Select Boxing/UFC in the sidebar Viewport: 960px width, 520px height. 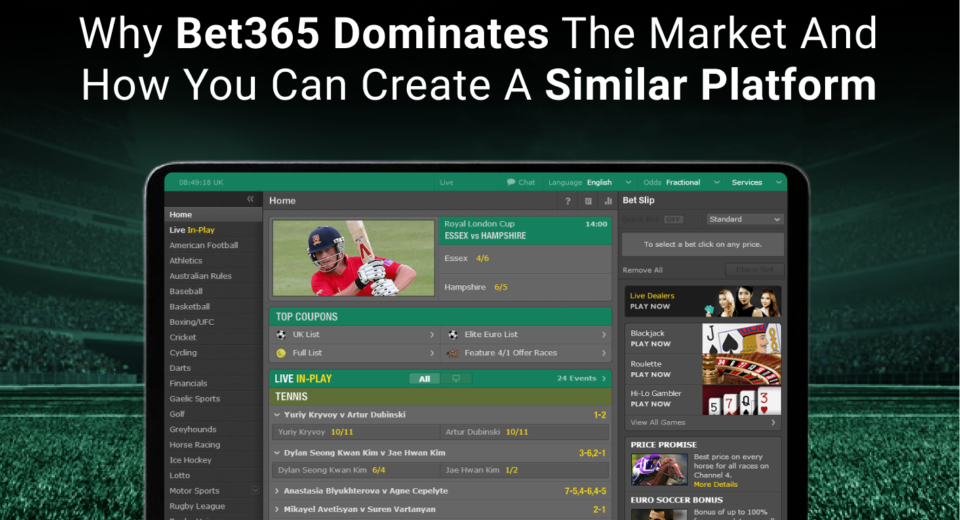[213, 322]
